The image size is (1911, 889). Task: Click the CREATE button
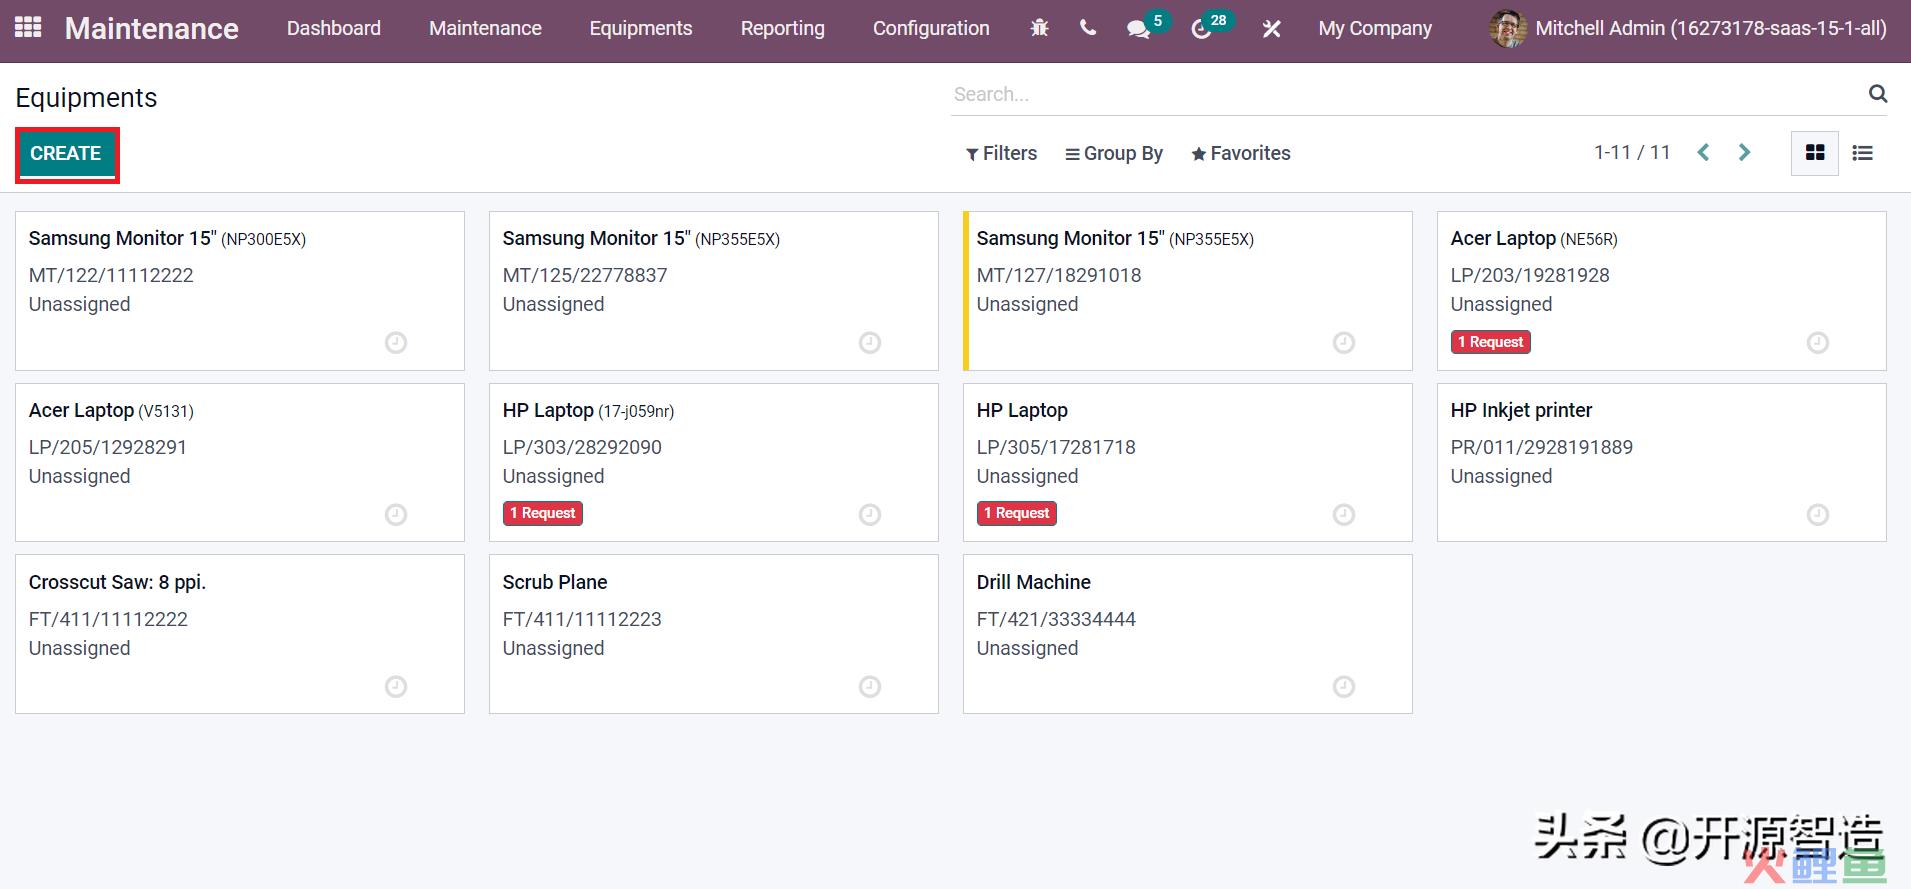66,154
